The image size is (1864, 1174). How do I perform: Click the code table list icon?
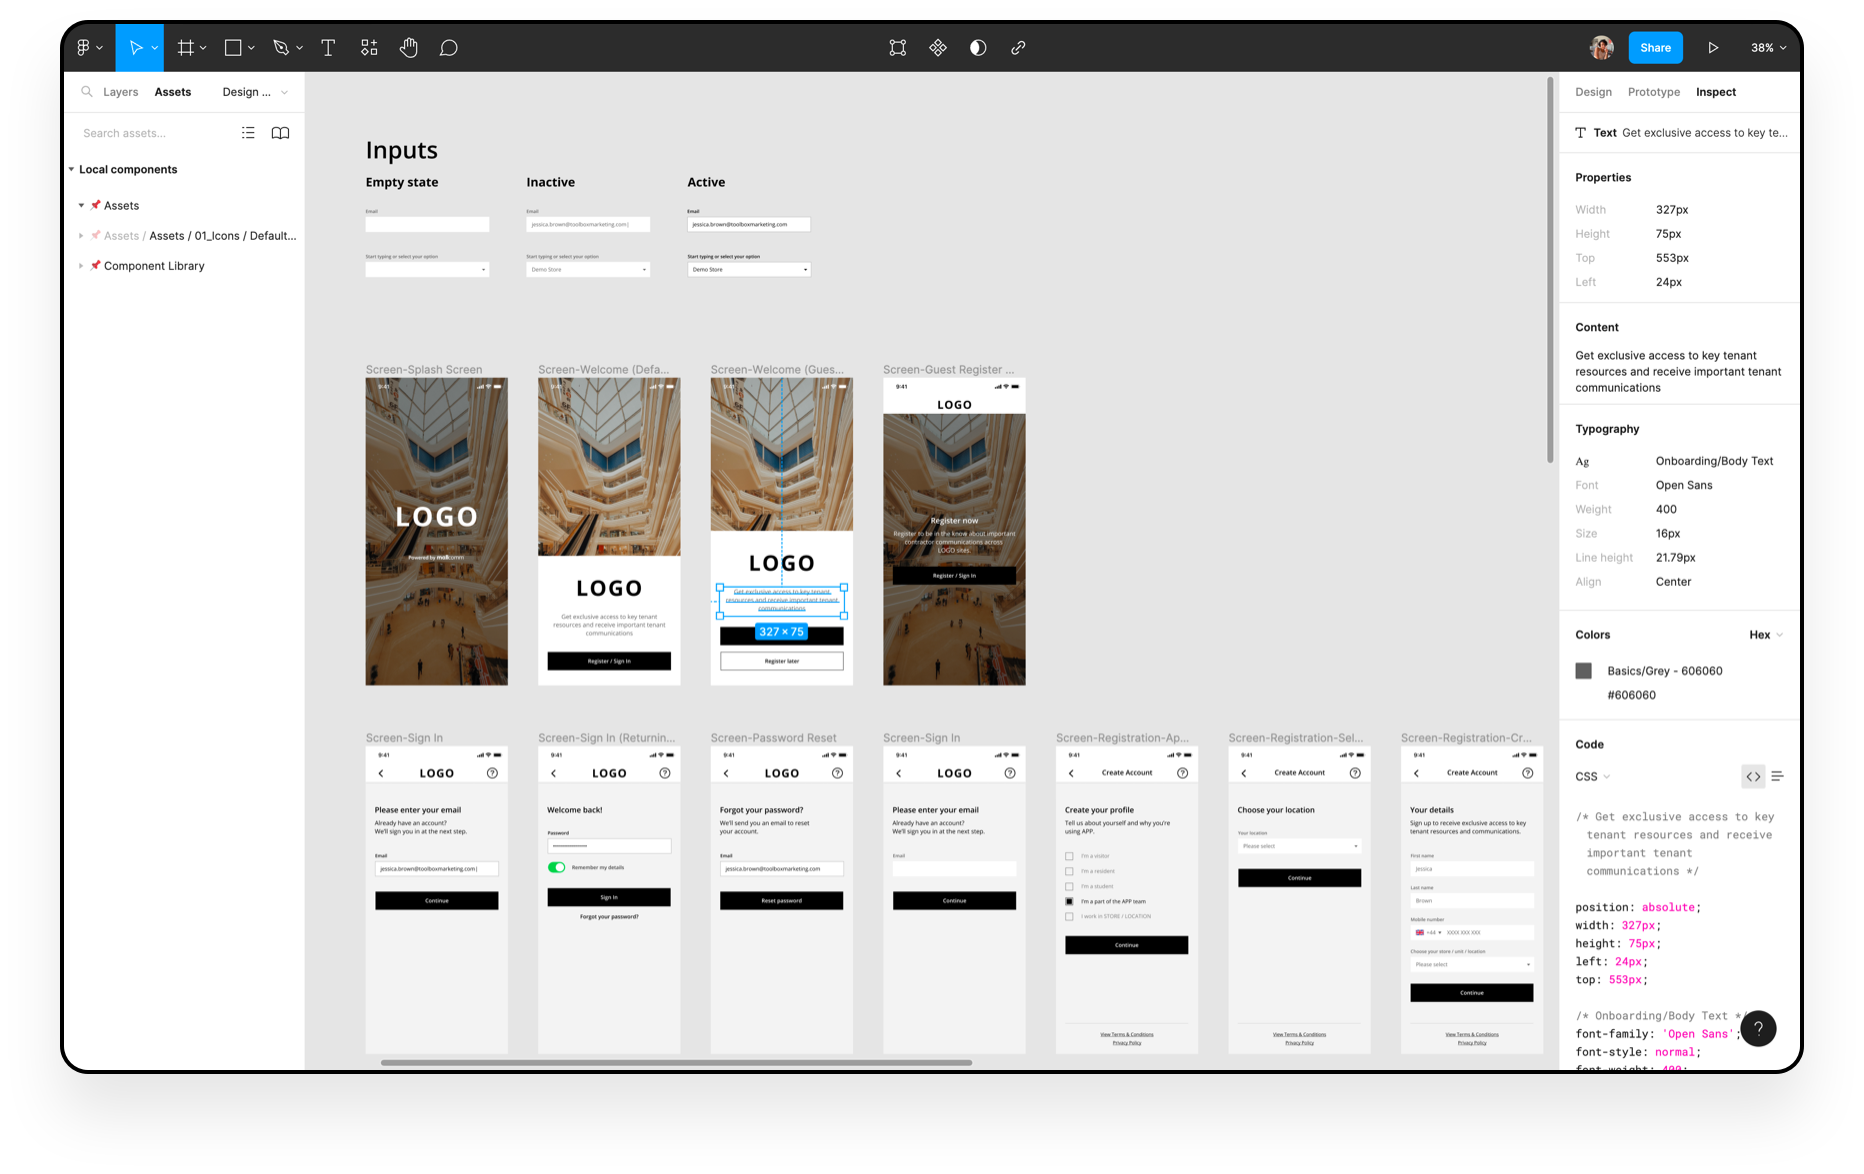(1777, 776)
